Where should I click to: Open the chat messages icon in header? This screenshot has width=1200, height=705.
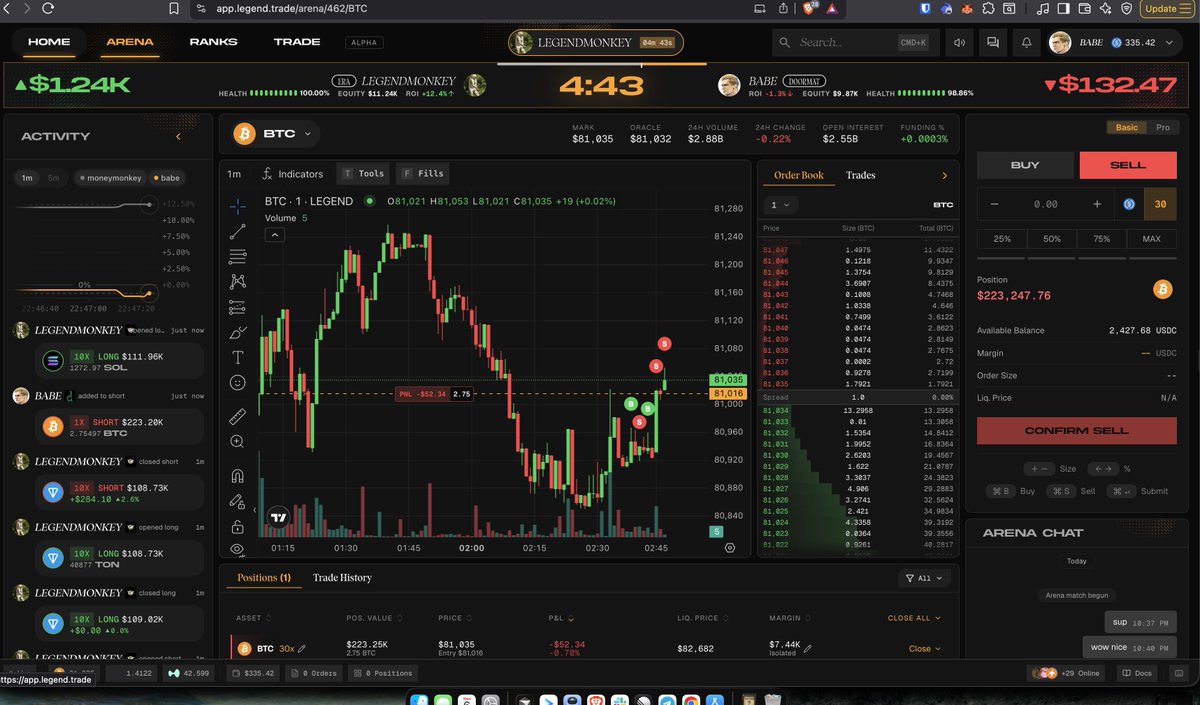click(993, 43)
